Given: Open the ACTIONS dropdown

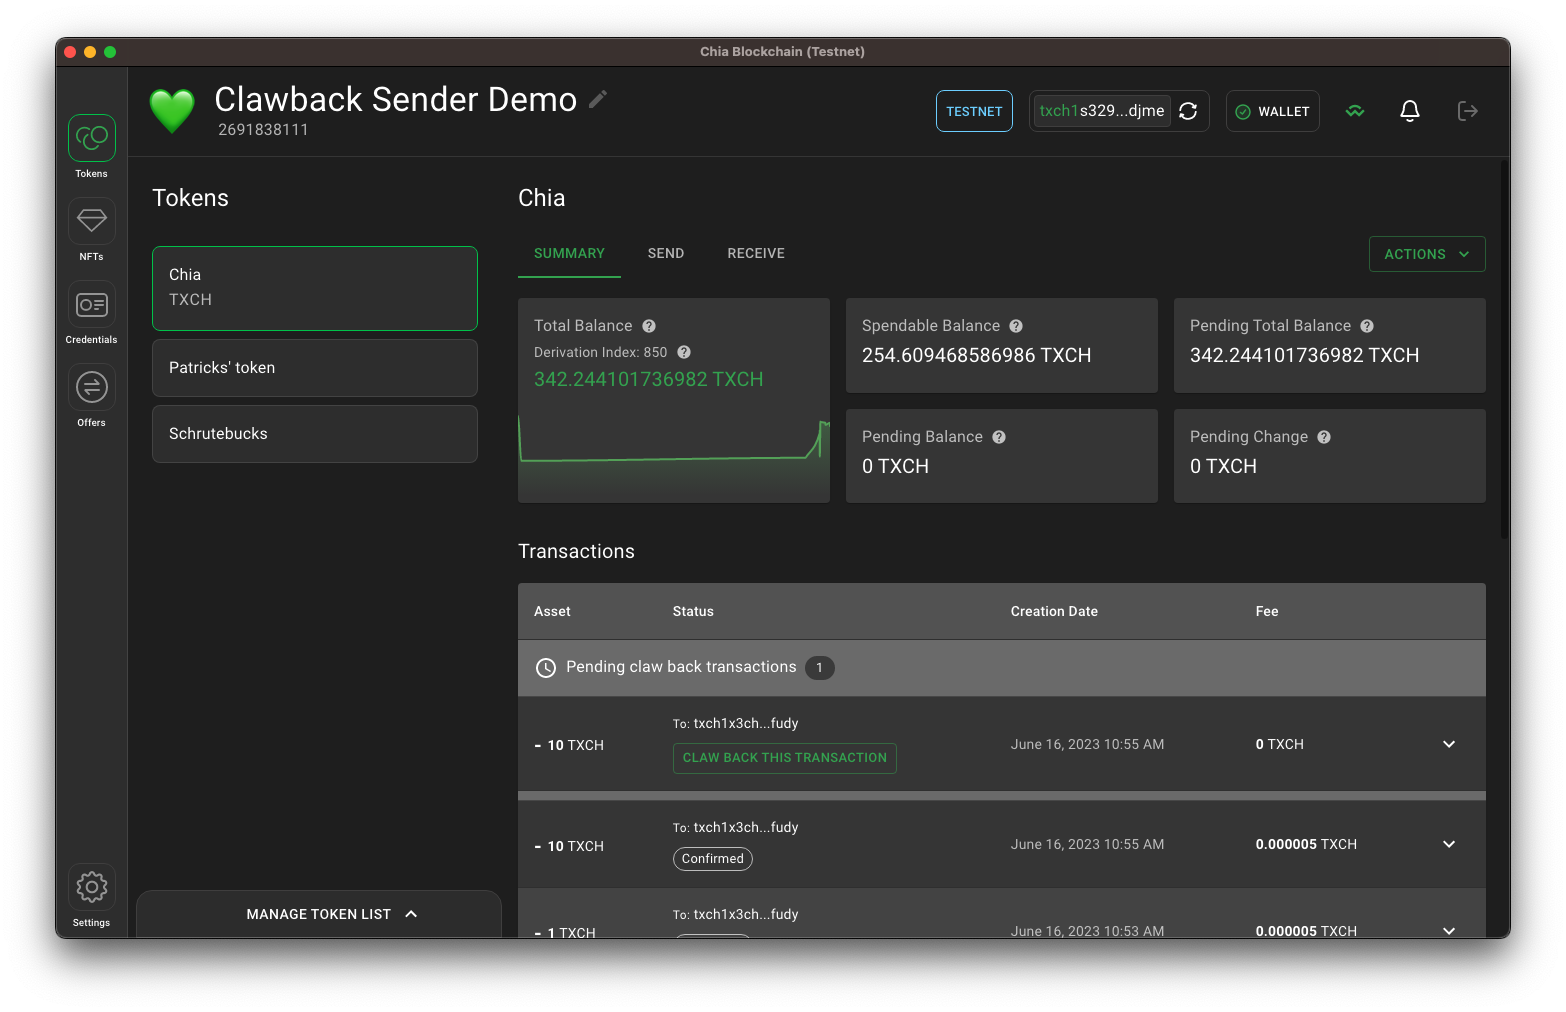Looking at the screenshot, I should (1426, 254).
